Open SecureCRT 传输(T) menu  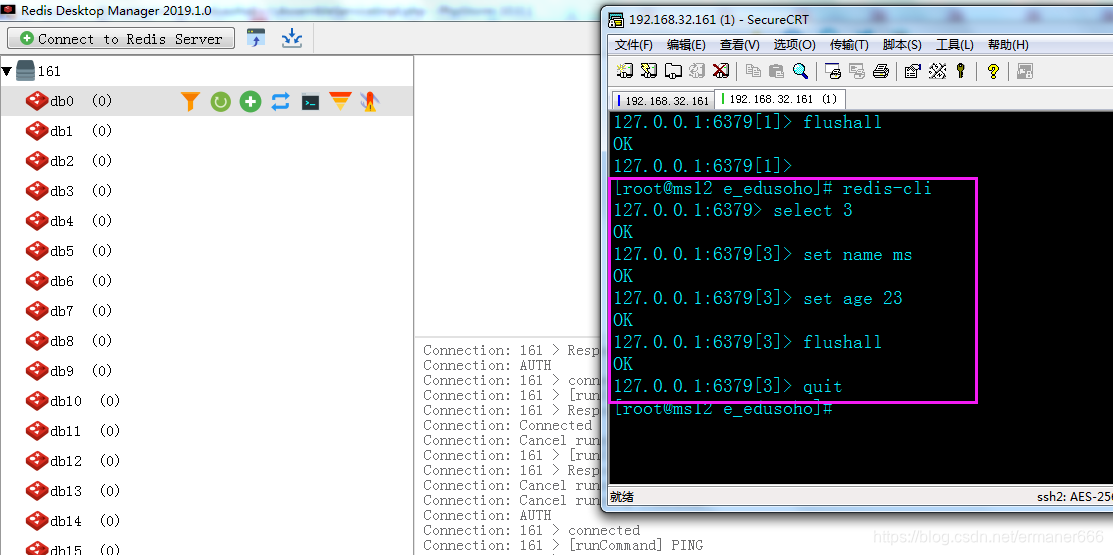(x=848, y=45)
